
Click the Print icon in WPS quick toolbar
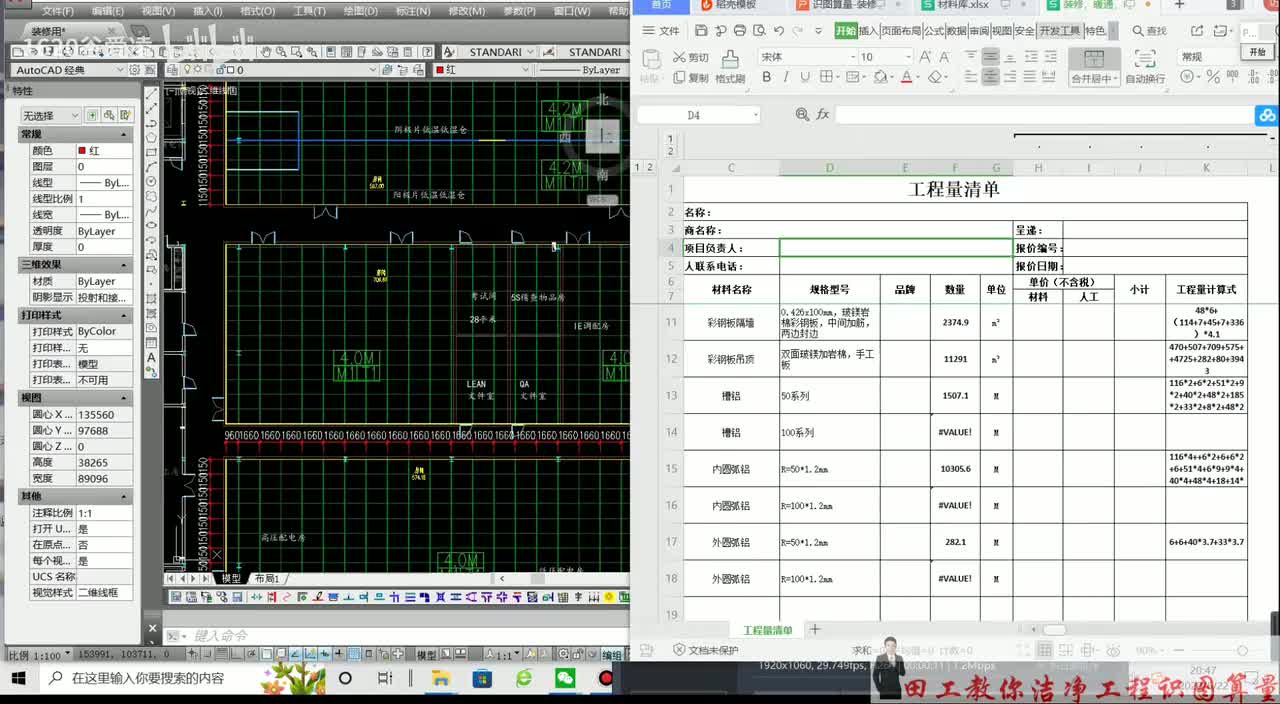[x=741, y=31]
